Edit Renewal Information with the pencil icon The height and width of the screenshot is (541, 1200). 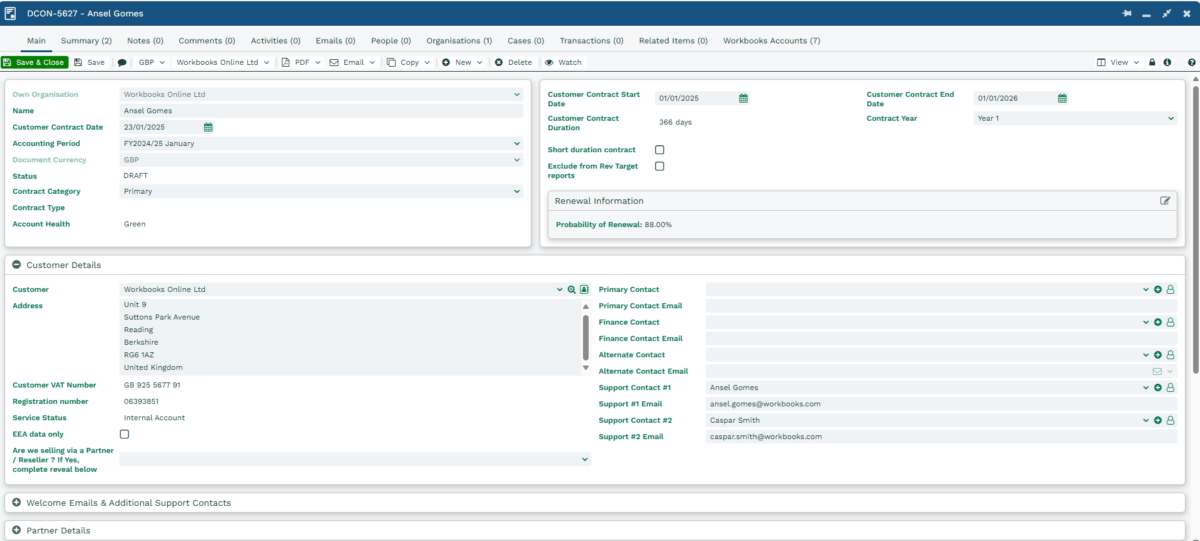pyautogui.click(x=1165, y=200)
